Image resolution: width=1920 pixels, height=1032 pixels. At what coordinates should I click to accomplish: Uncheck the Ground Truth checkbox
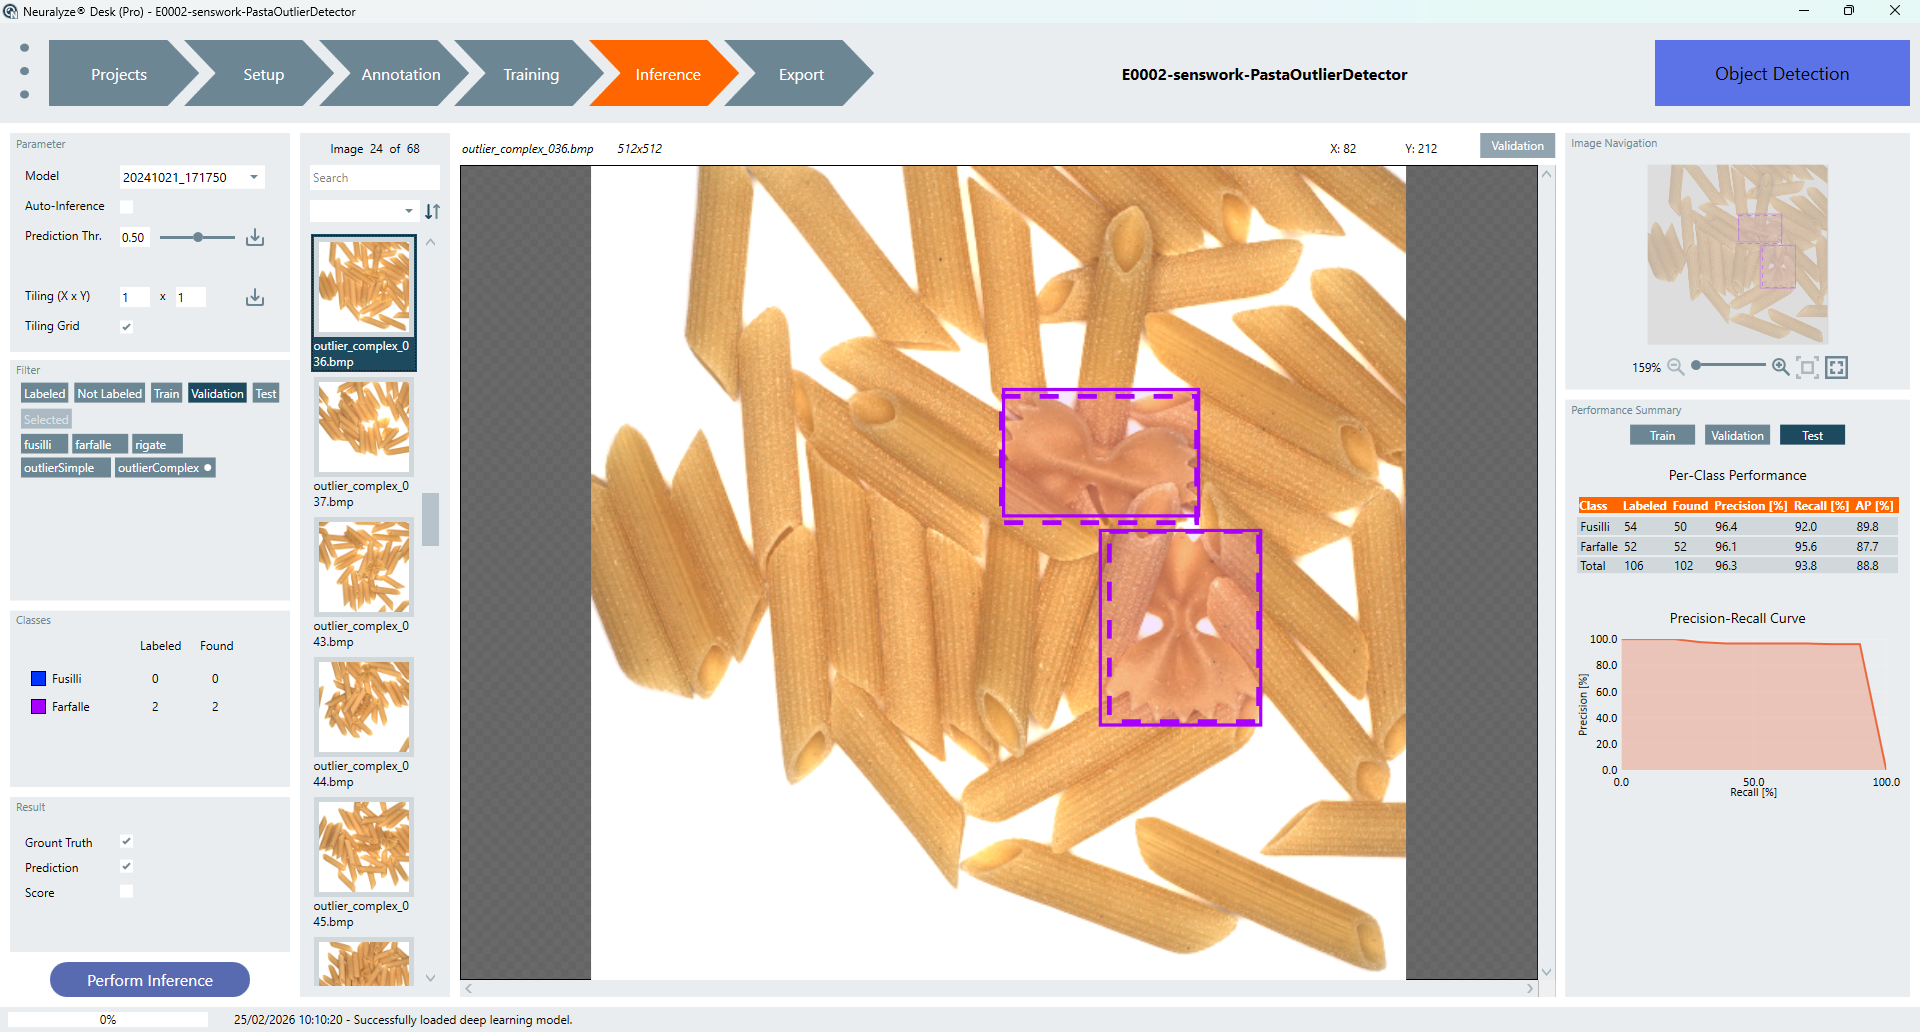(126, 842)
